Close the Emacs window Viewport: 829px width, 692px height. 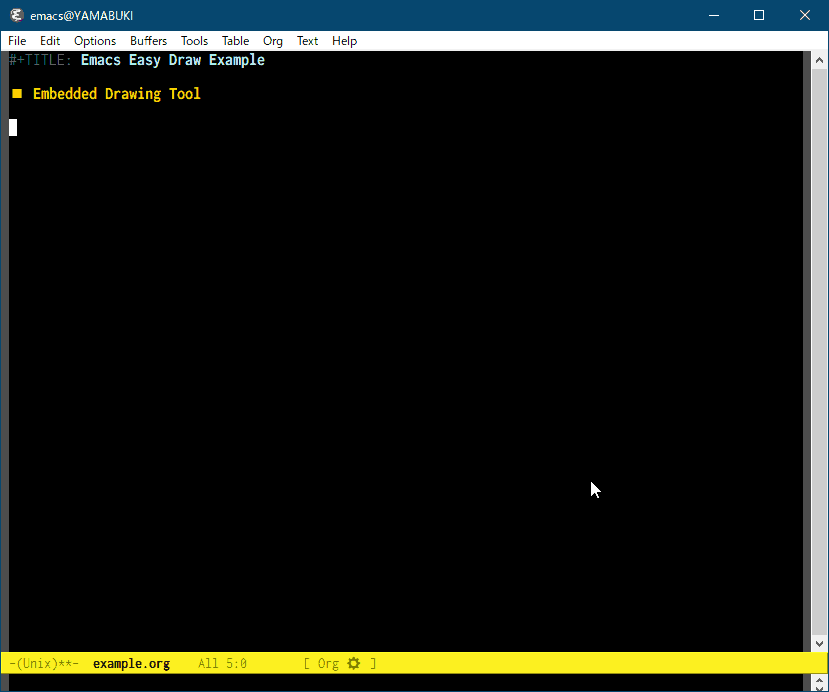805,15
